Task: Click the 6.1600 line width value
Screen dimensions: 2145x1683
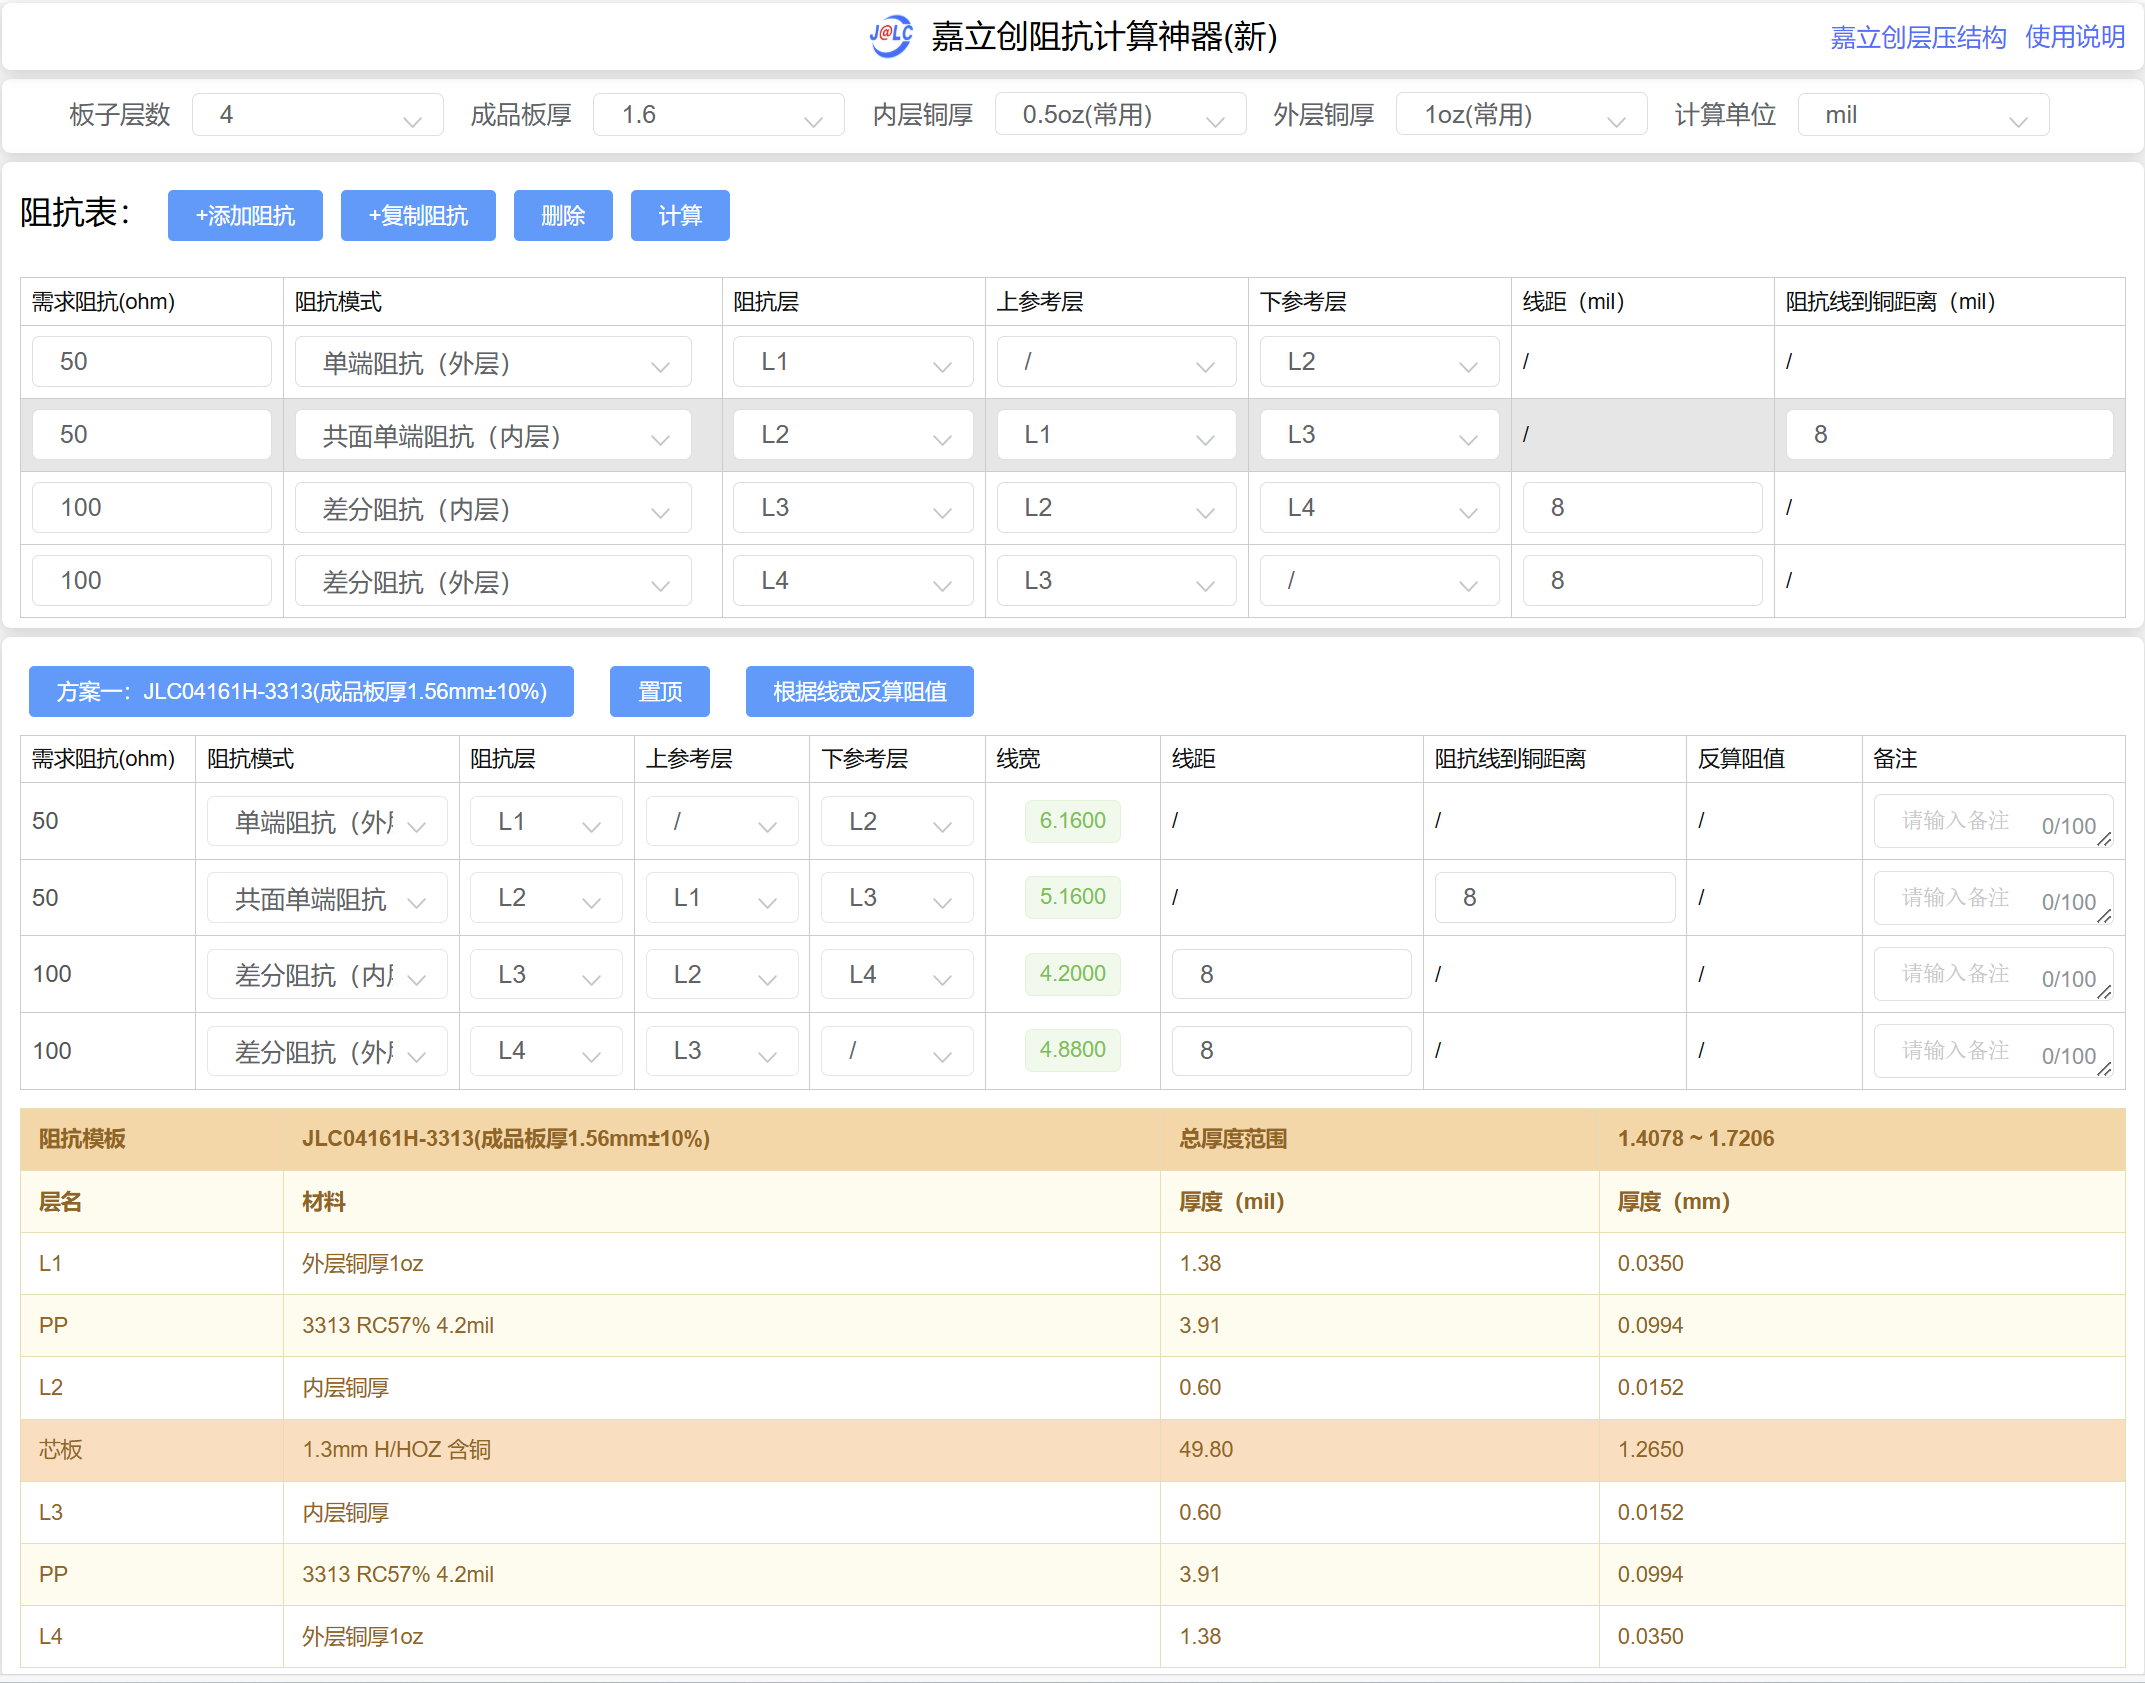Action: pyautogui.click(x=1072, y=821)
